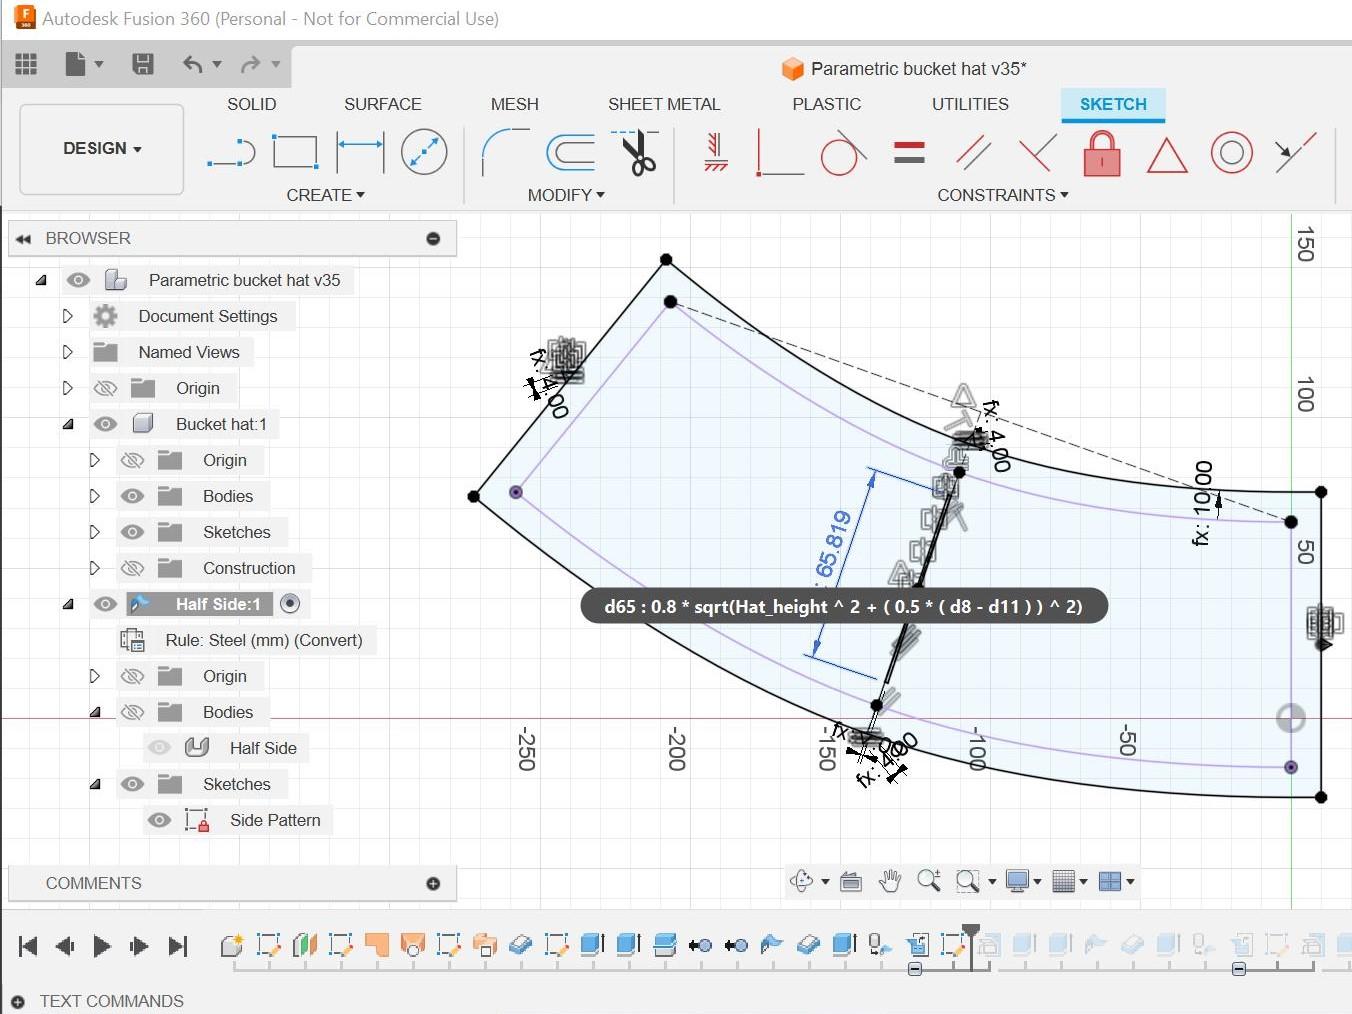This screenshot has height=1014, width=1352.
Task: Apply the Parallel constraint
Action: click(973, 152)
